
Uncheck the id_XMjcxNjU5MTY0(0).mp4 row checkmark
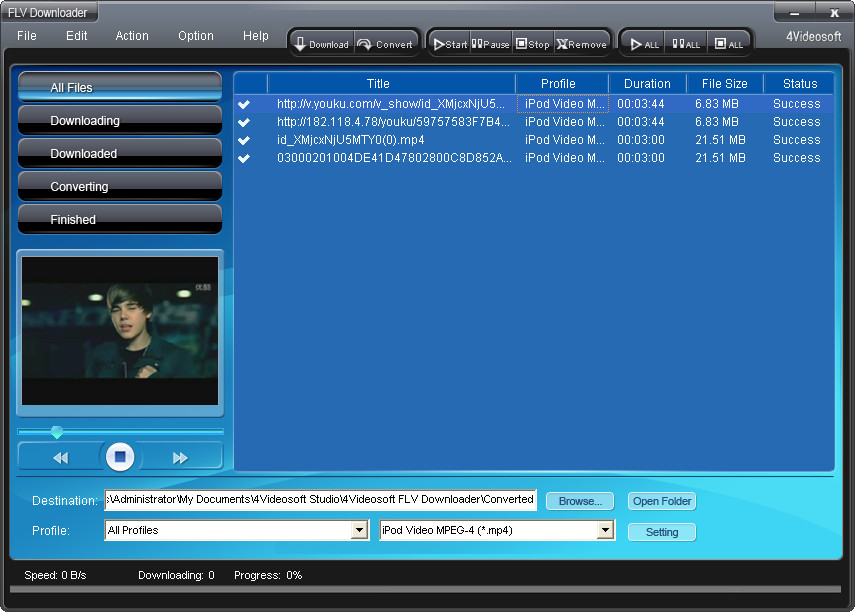coord(244,140)
